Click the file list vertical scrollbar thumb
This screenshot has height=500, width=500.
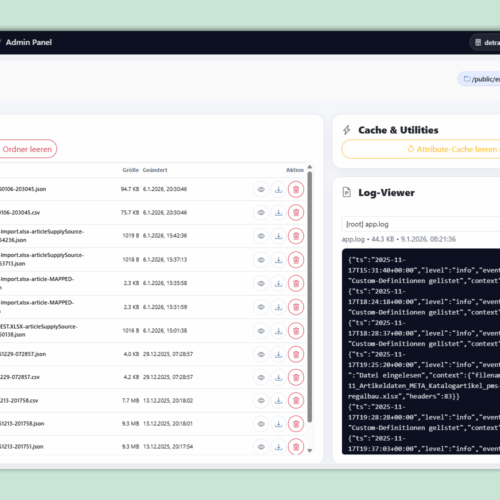coord(310,297)
